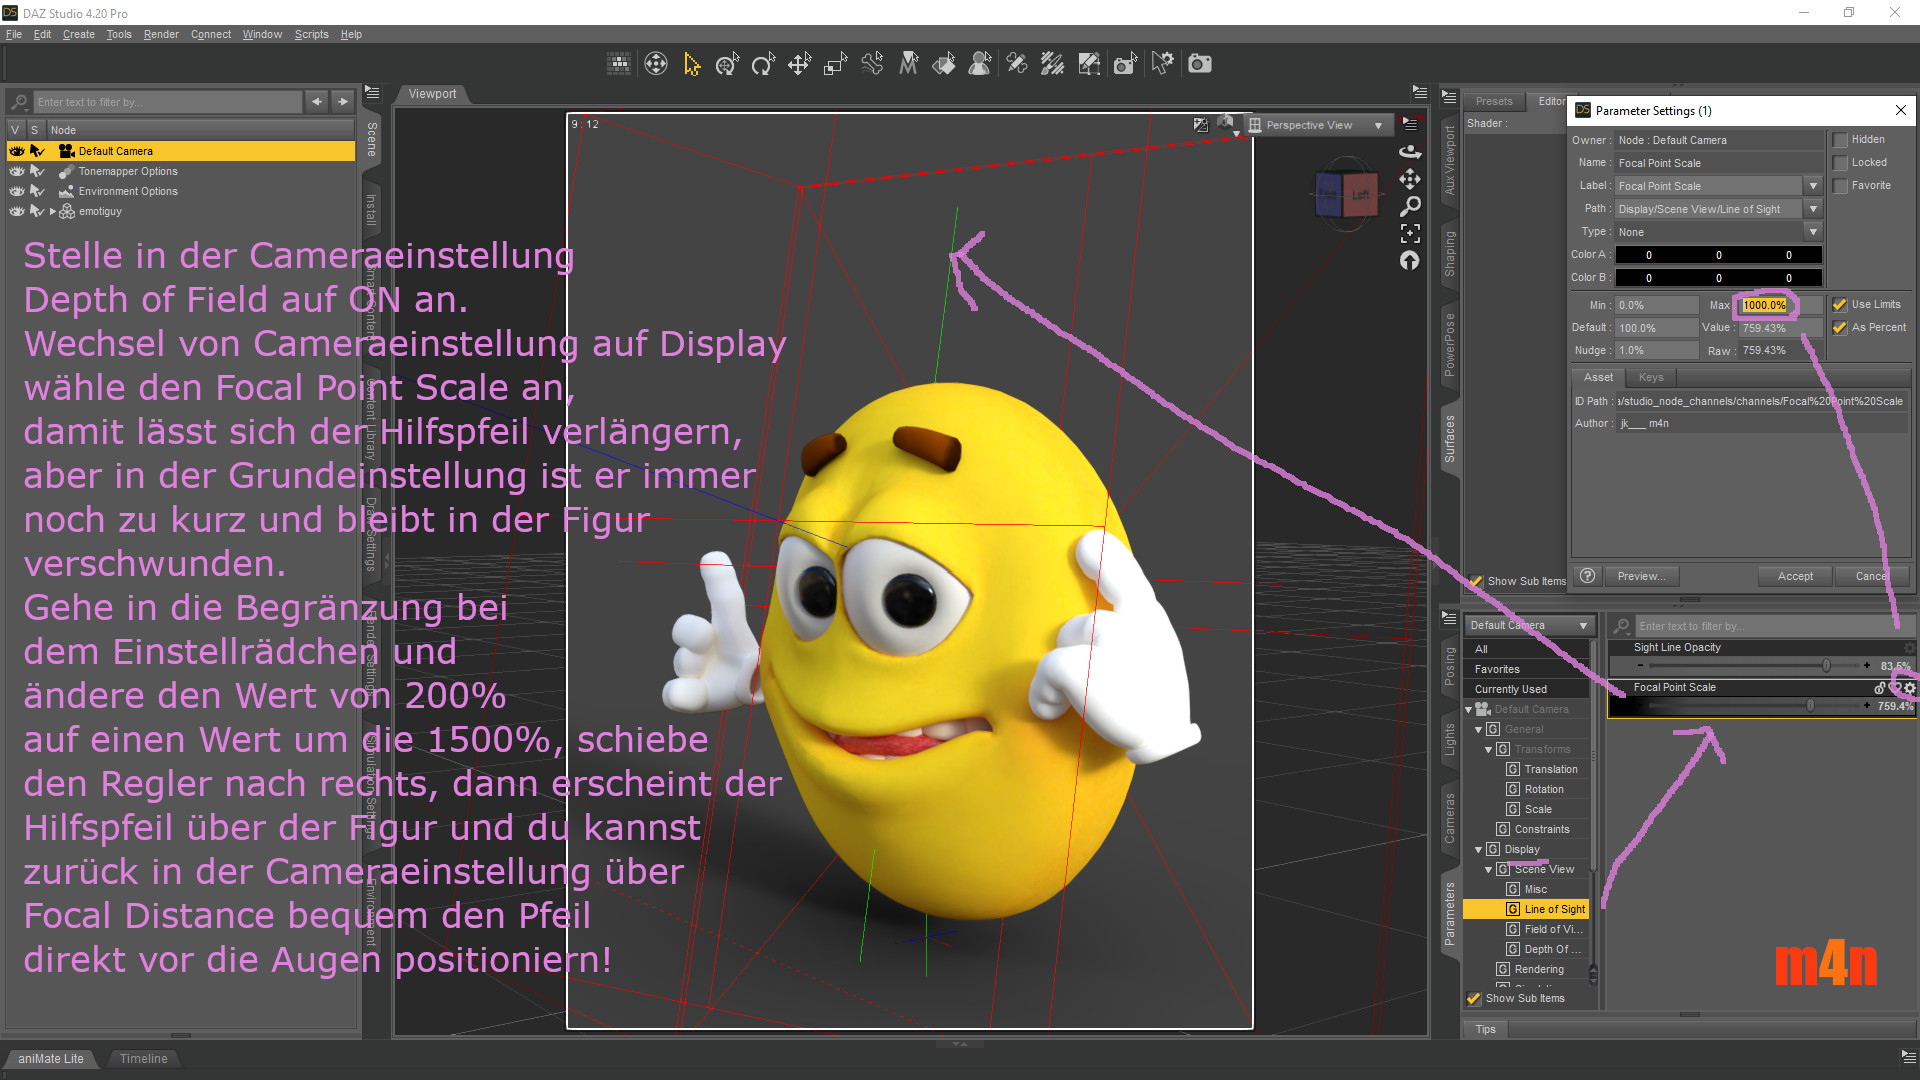This screenshot has width=1920, height=1080.
Task: Expand the emotiguy node in Scene
Action: tap(53, 212)
